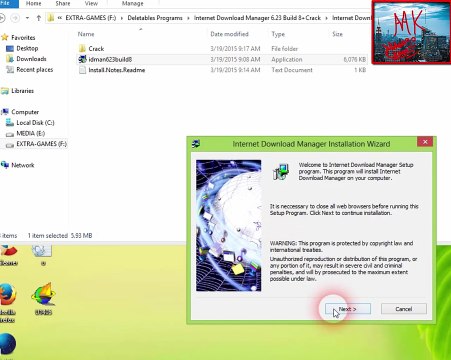Open Libraries in navigation pane
451x360 pixels.
pyautogui.click(x=22, y=91)
